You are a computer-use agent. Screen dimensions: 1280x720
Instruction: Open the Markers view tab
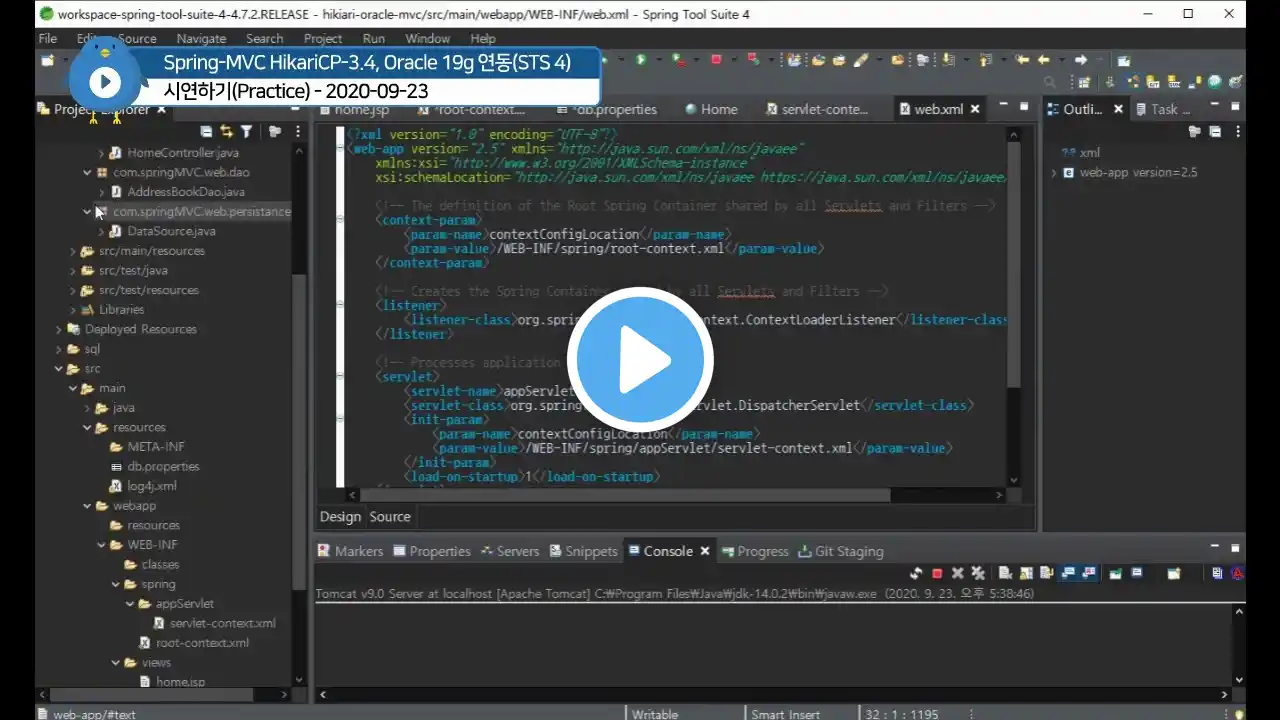[x=350, y=551]
